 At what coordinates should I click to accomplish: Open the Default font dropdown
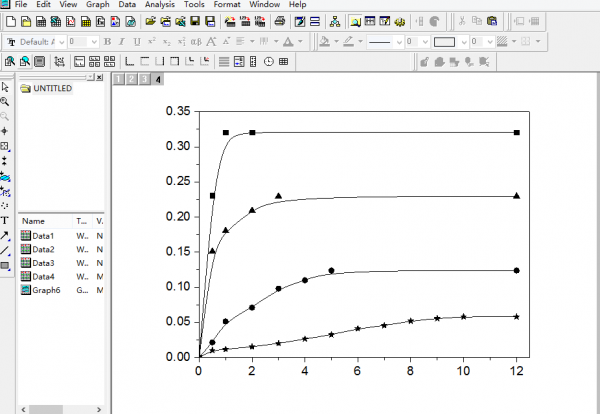coord(61,42)
